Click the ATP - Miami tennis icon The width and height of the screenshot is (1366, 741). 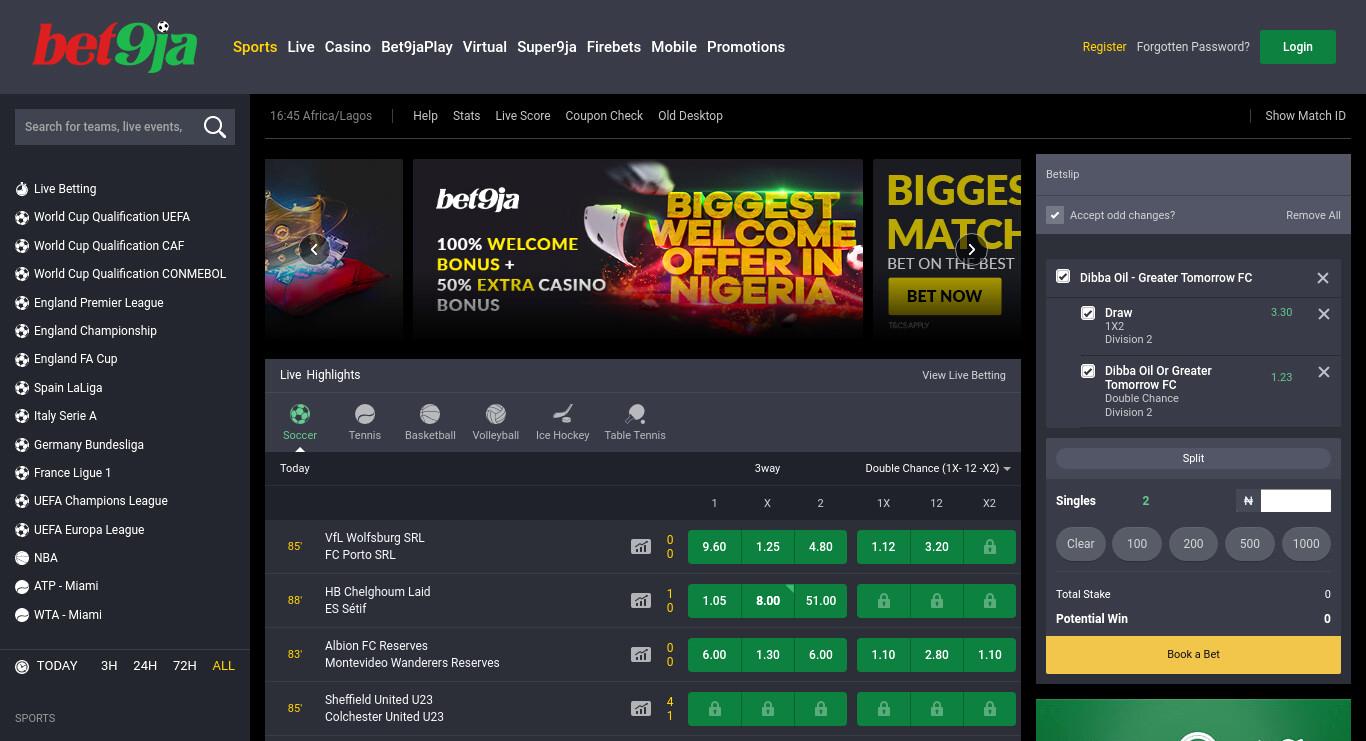[22, 586]
